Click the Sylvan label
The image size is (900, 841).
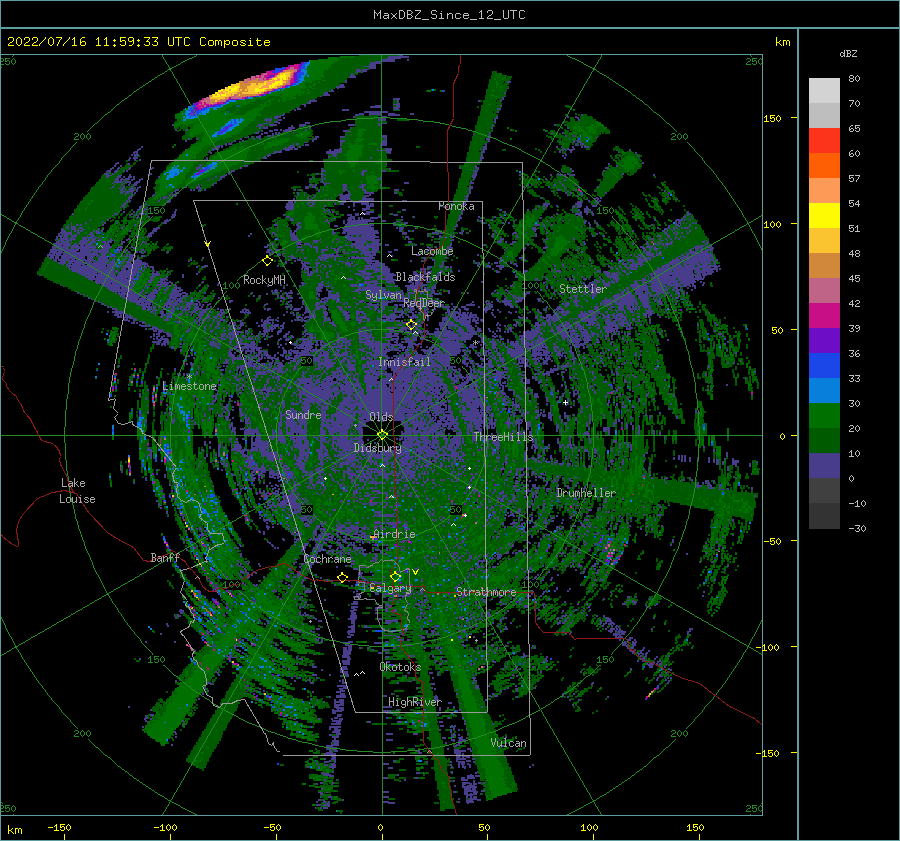(384, 295)
